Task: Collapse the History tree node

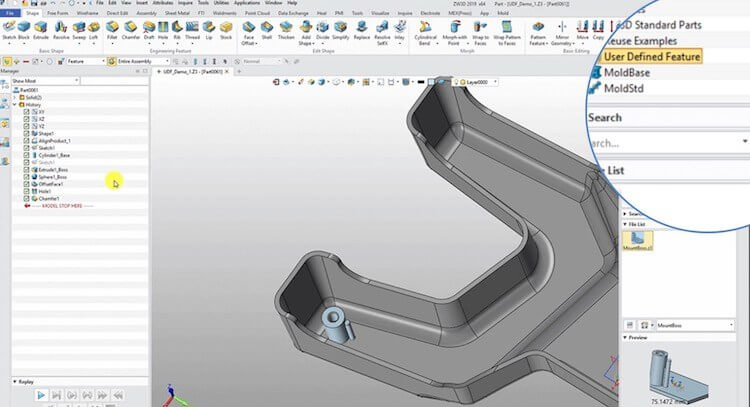Action: [x=15, y=105]
